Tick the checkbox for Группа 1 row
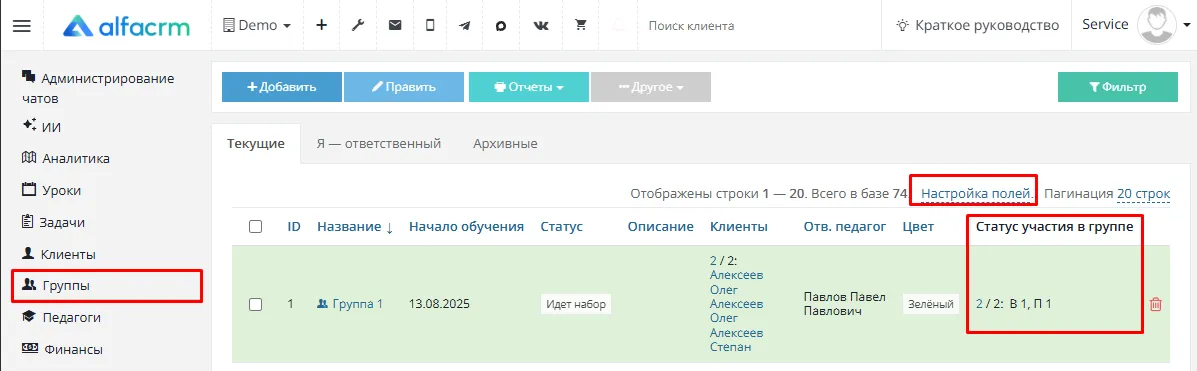The width and height of the screenshot is (1197, 371). [x=256, y=304]
